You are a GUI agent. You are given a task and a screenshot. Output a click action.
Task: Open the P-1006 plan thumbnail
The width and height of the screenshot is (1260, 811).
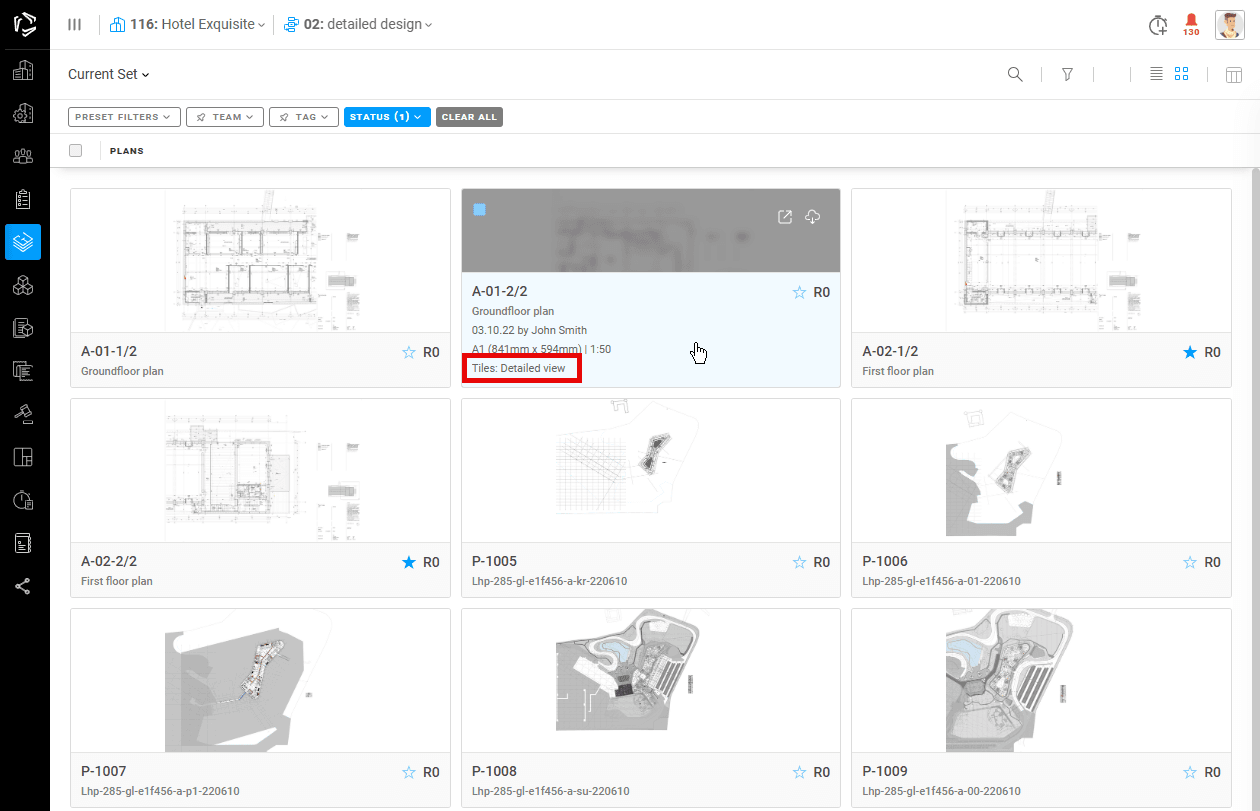1041,470
